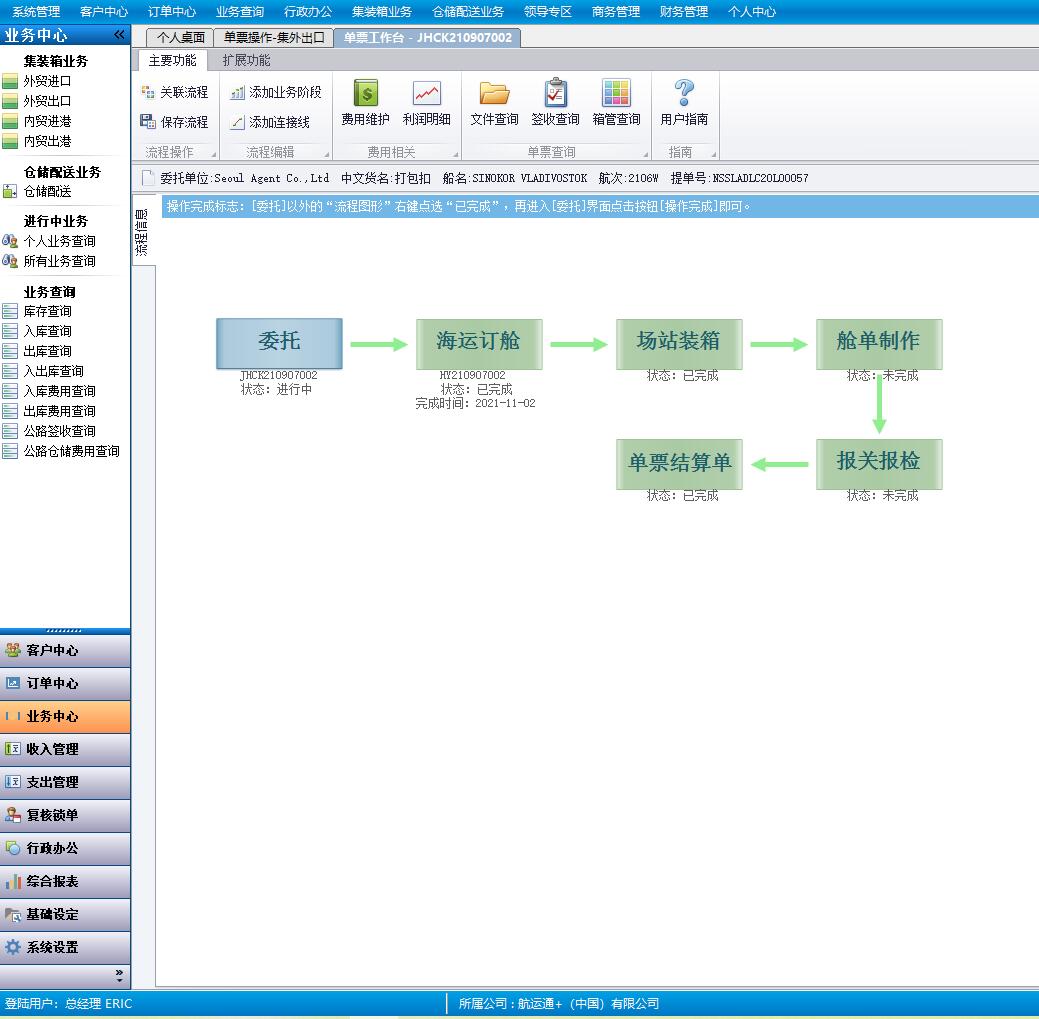Viewport: 1039px width, 1019px height.
Task: Open 系统设置 in the sidebar
Action: tap(65, 947)
